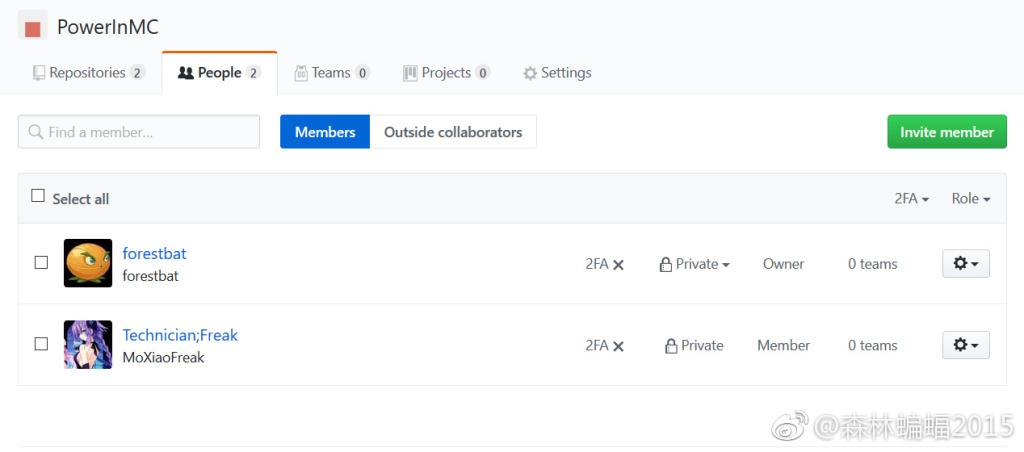Image resolution: width=1024 pixels, height=452 pixels.
Task: Check the box next to Technician;Freak
Action: point(41,344)
